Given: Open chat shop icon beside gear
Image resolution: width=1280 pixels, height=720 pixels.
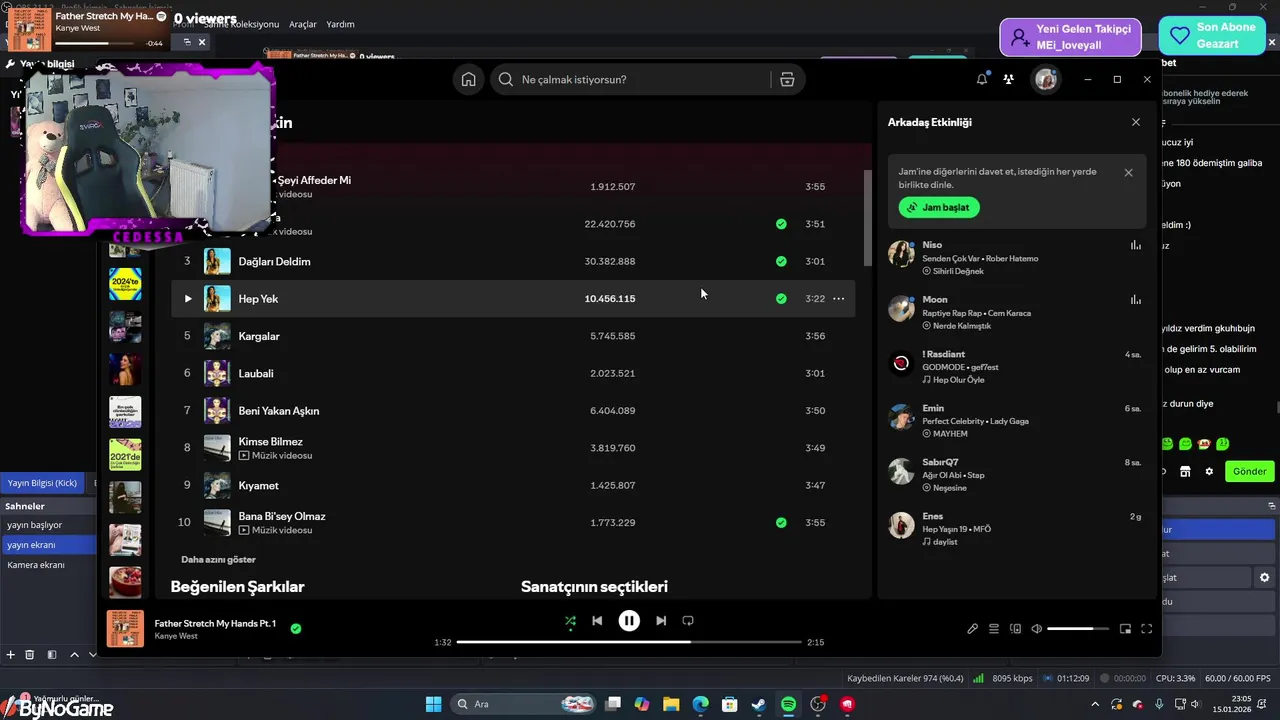Looking at the screenshot, I should coord(1185,471).
